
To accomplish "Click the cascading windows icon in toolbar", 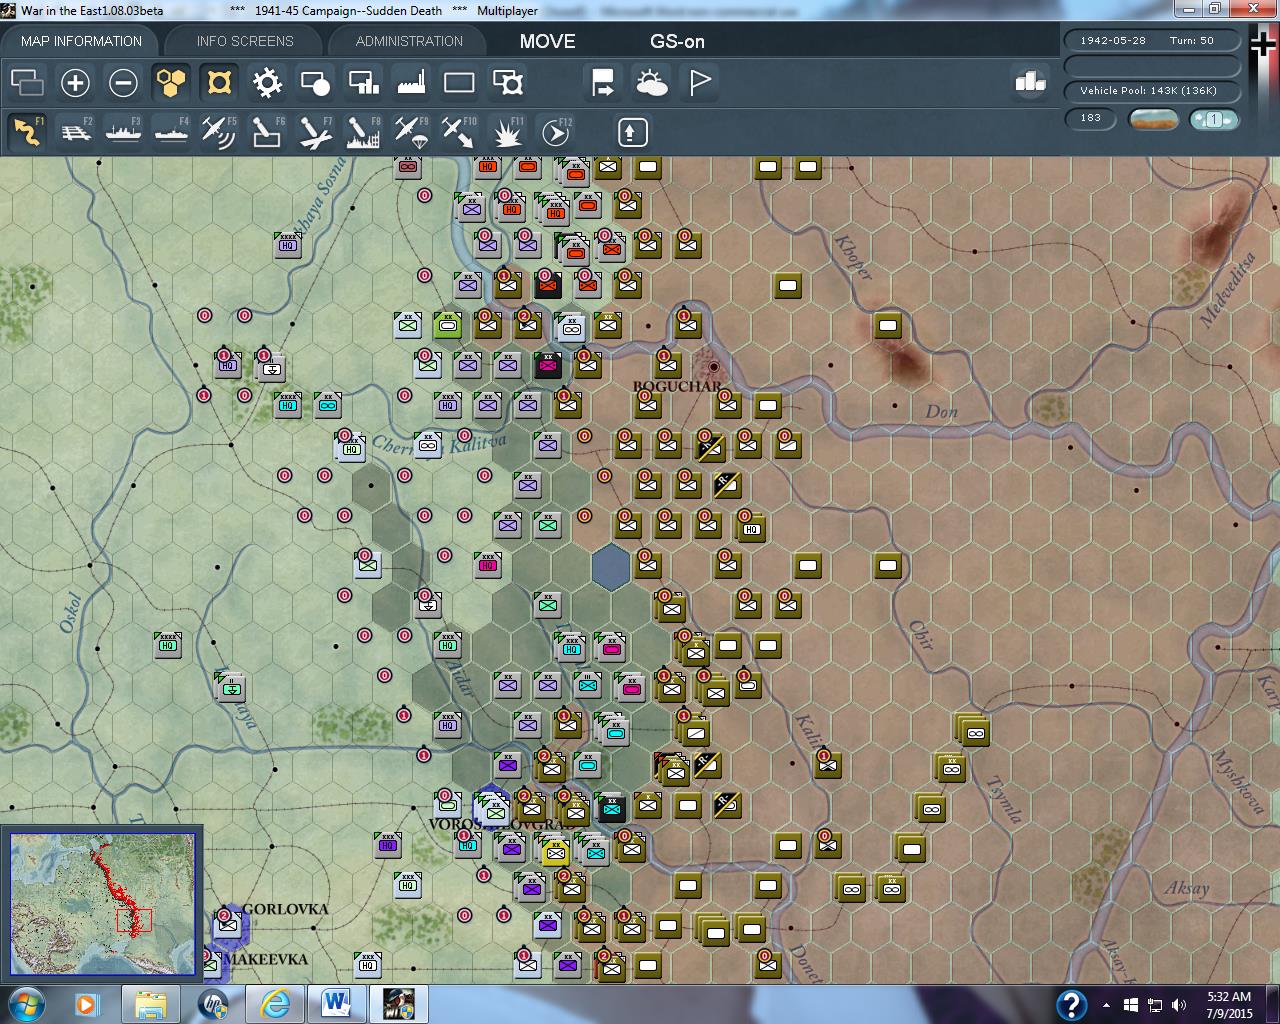I will pyautogui.click(x=27, y=82).
